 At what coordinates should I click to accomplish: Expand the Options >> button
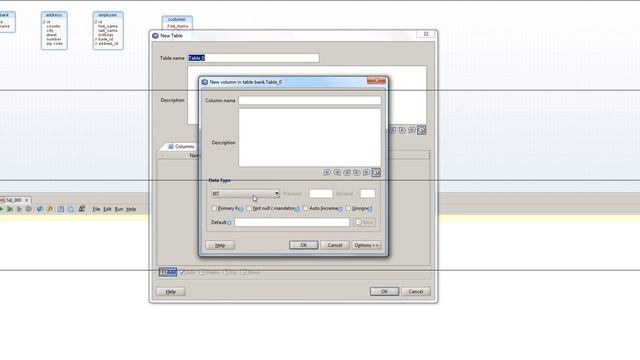click(366, 245)
